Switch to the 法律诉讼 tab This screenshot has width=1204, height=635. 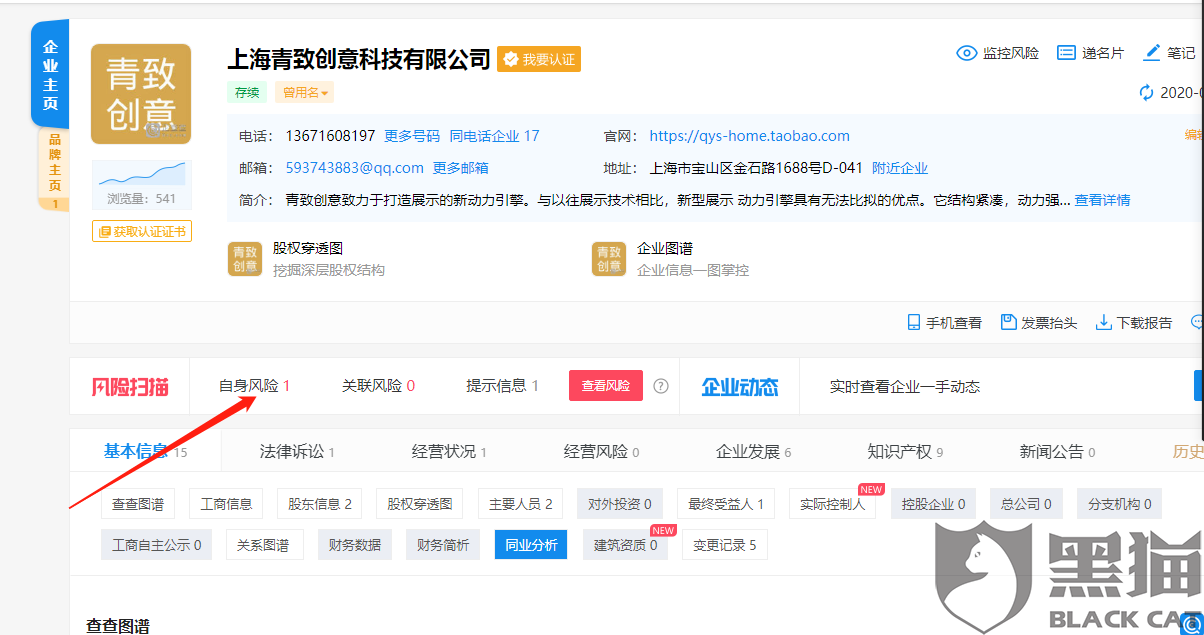298,452
